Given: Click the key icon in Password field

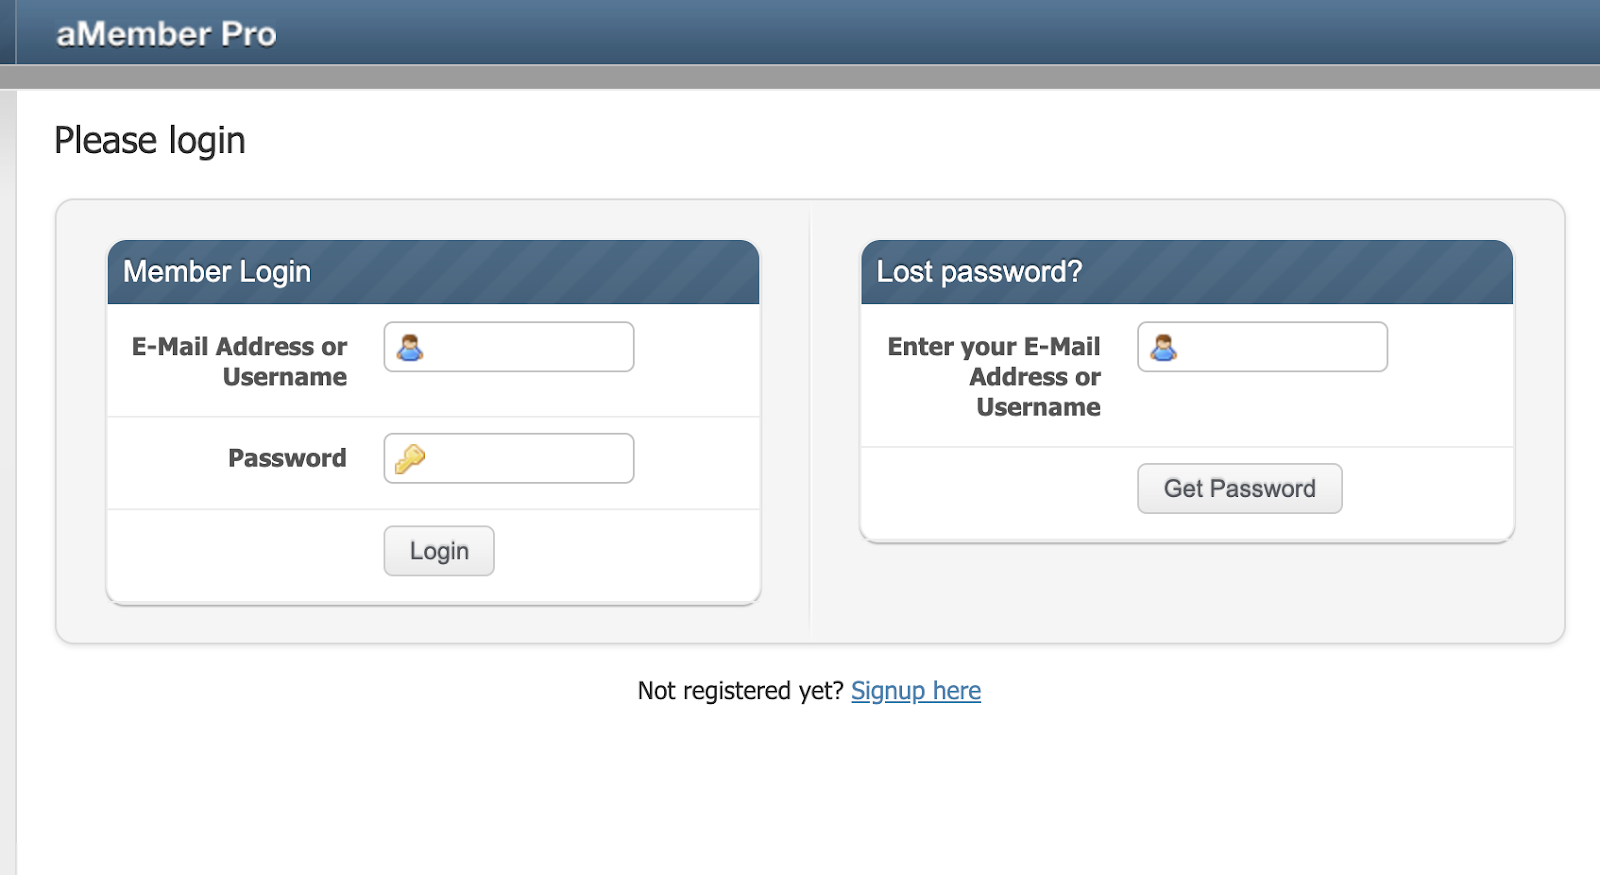Looking at the screenshot, I should pos(410,459).
